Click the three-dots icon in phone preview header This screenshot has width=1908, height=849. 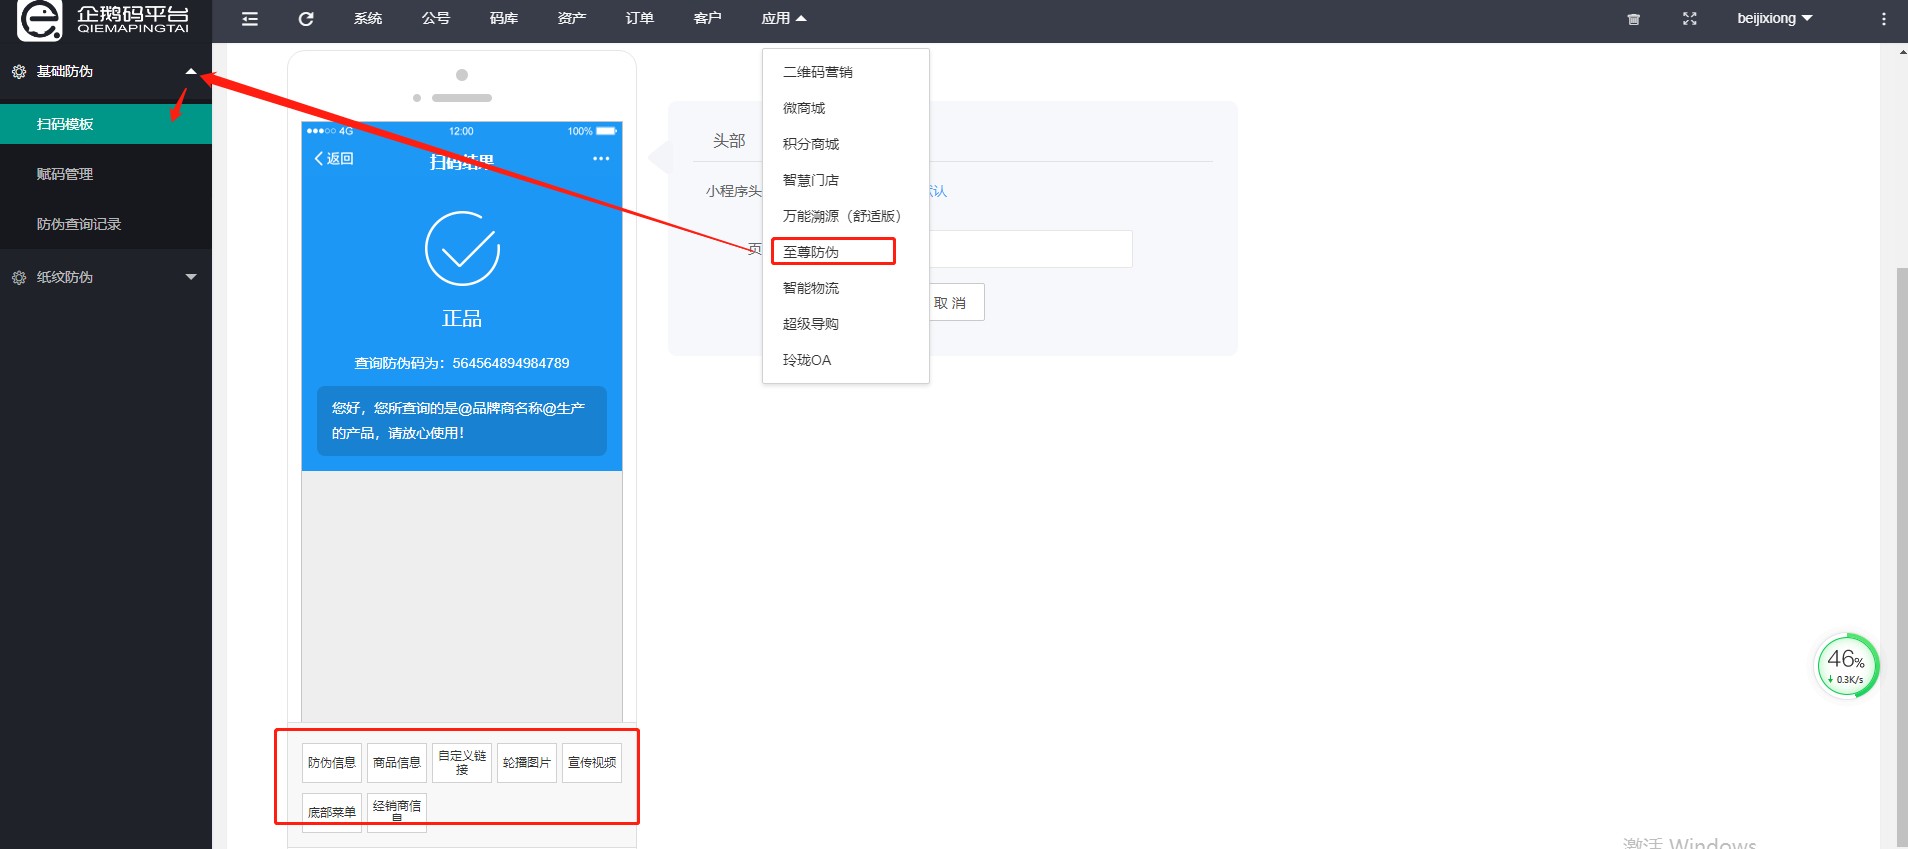[601, 159]
